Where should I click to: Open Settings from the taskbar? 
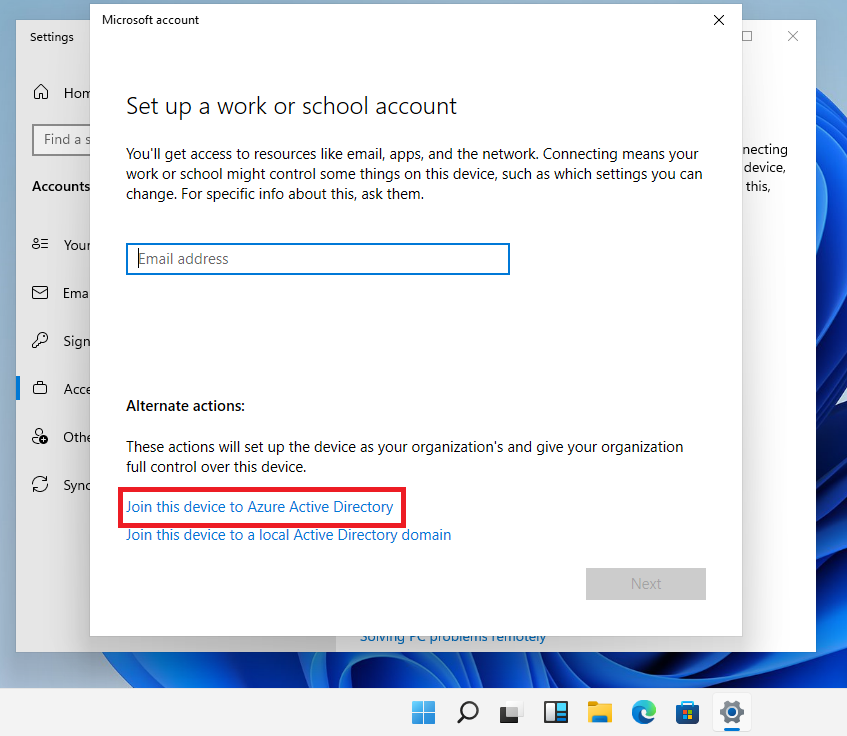point(731,713)
